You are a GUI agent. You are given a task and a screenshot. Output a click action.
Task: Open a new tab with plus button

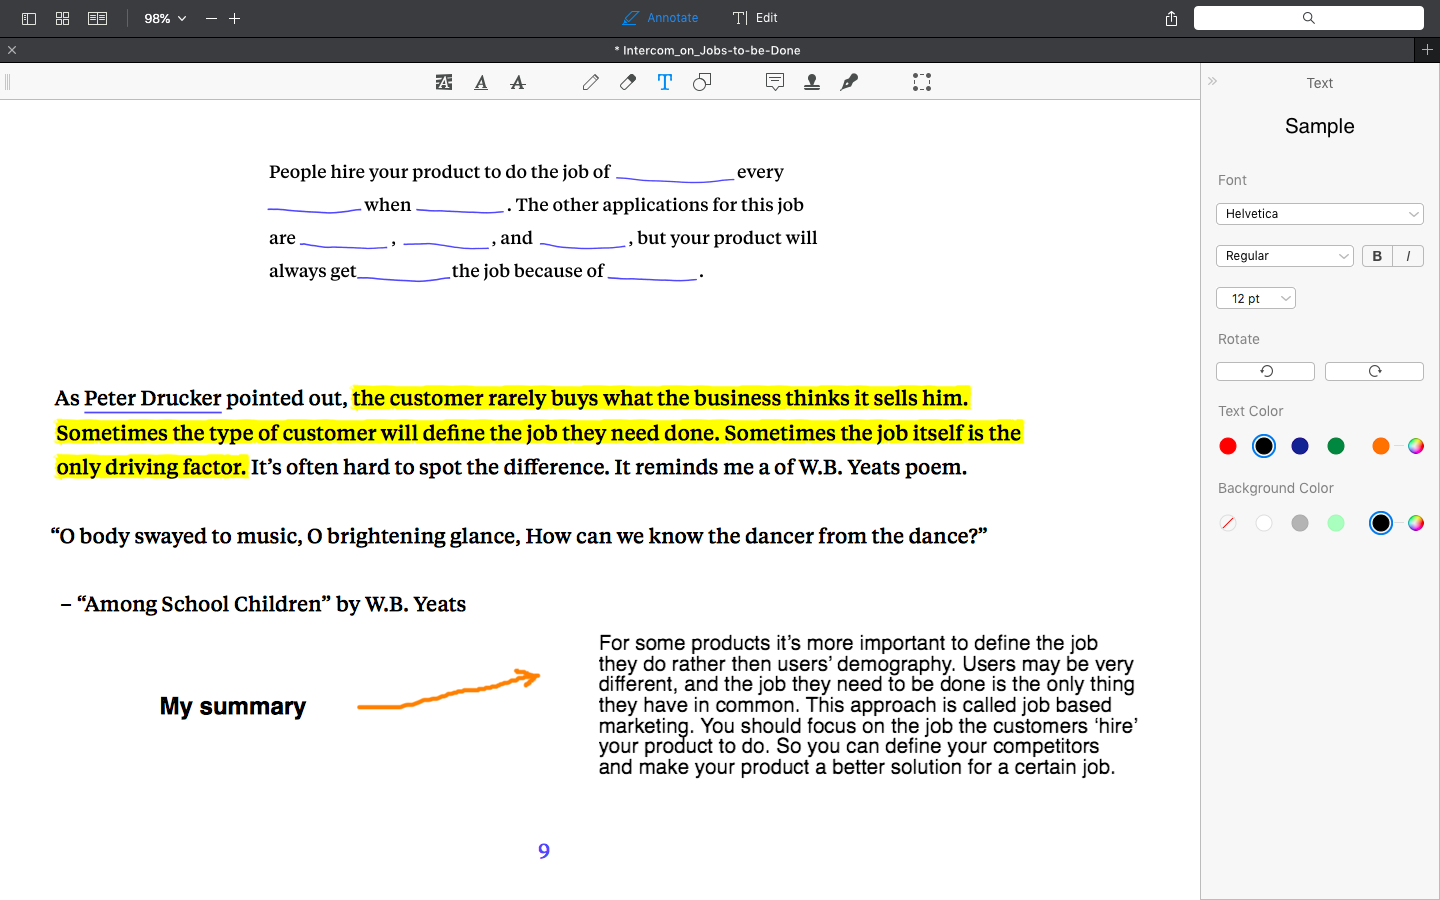(x=1427, y=49)
